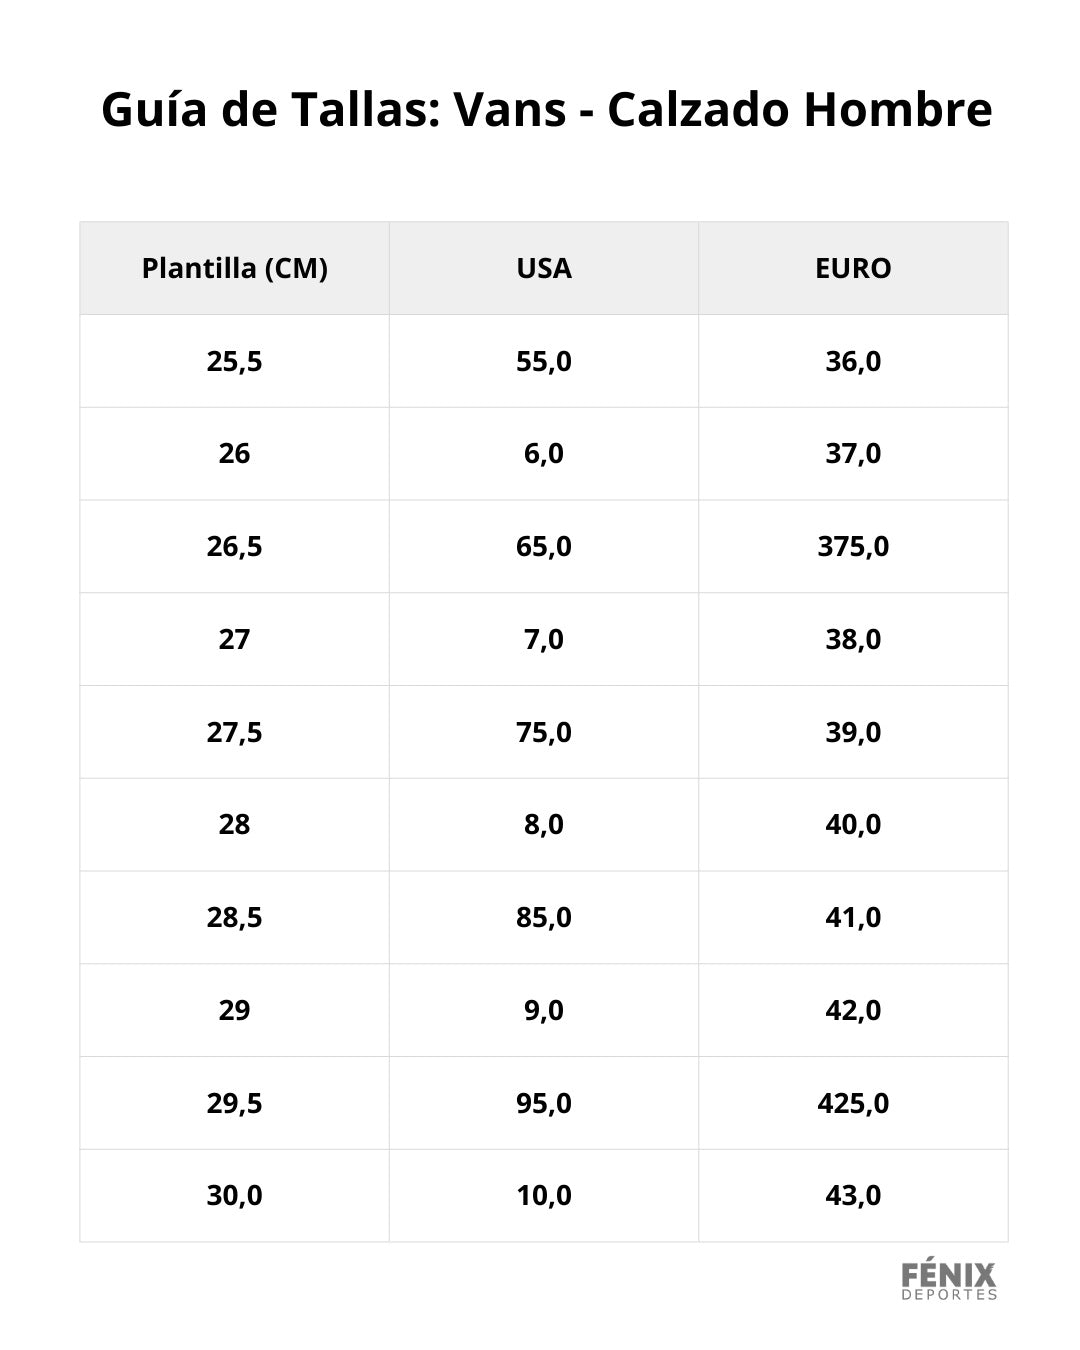The image size is (1080, 1350).
Task: Select the USA 10,0 cell
Action: pos(544,1195)
